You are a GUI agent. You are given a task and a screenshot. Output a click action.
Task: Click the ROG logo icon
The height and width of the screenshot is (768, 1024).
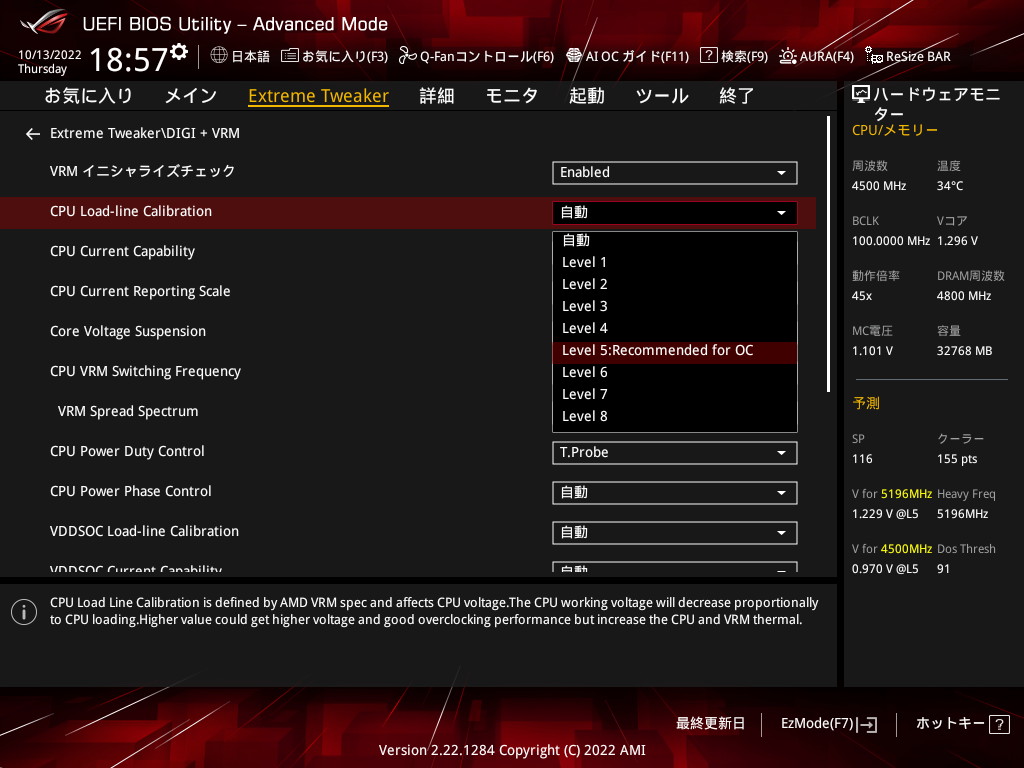pyautogui.click(x=44, y=23)
